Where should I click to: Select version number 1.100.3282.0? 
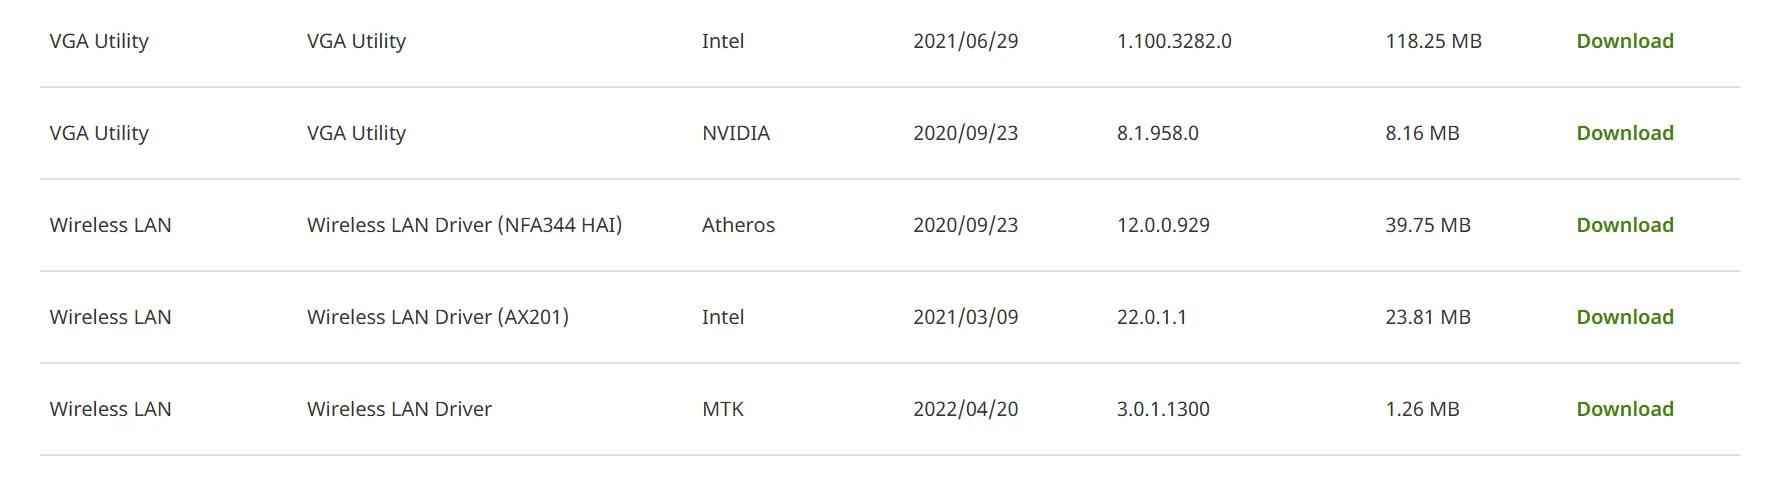1174,41
